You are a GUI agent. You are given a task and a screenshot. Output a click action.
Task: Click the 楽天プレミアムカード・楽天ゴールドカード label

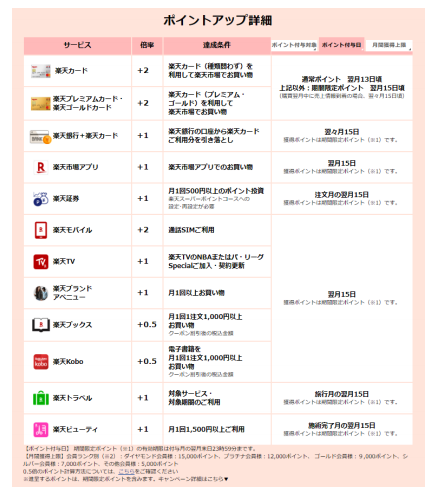pos(87,103)
